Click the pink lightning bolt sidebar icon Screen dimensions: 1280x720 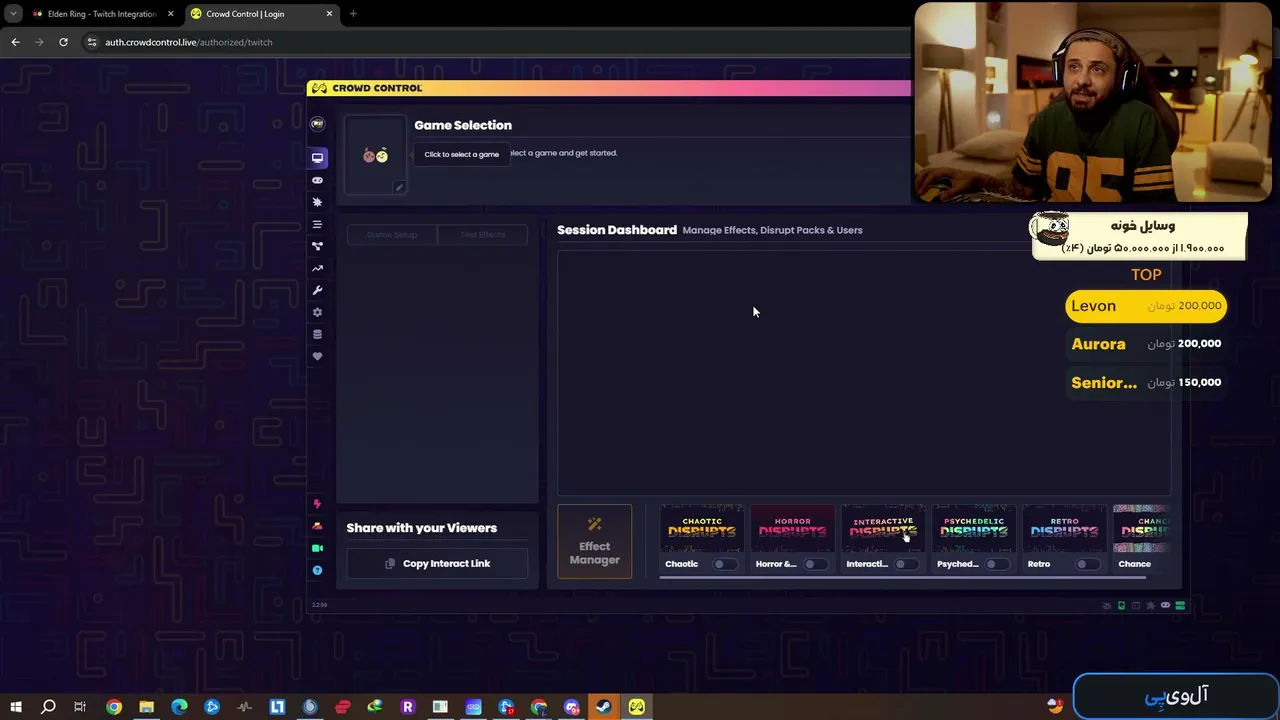tap(317, 504)
